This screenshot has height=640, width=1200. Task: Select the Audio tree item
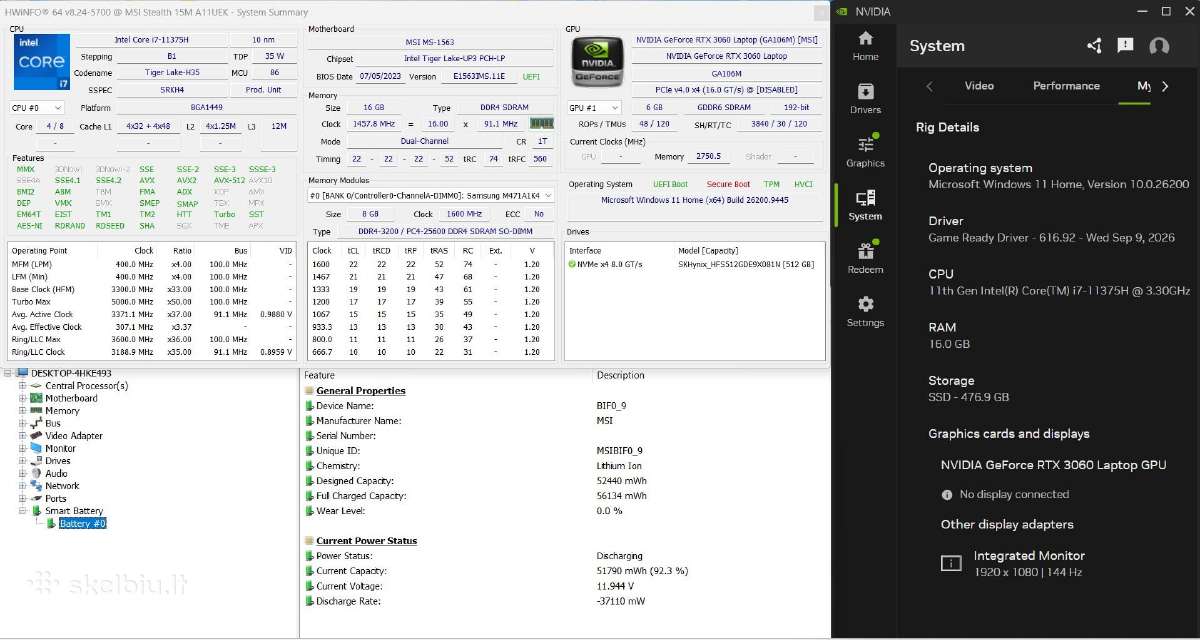[56, 473]
